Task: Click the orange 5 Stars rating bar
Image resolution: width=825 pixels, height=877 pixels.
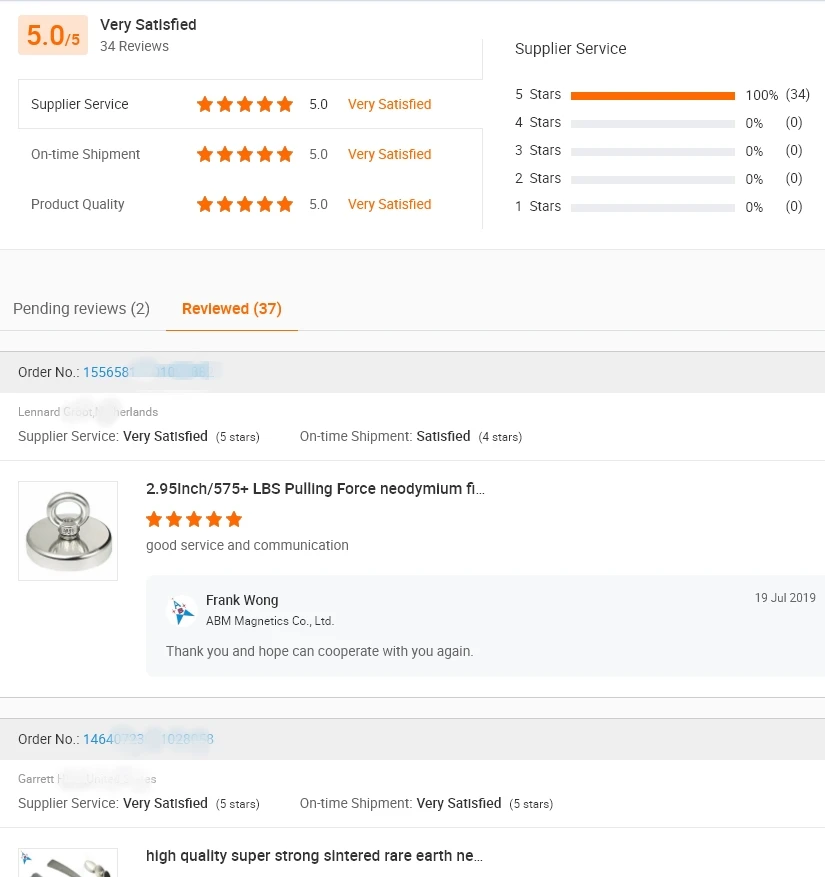Action: (x=652, y=95)
